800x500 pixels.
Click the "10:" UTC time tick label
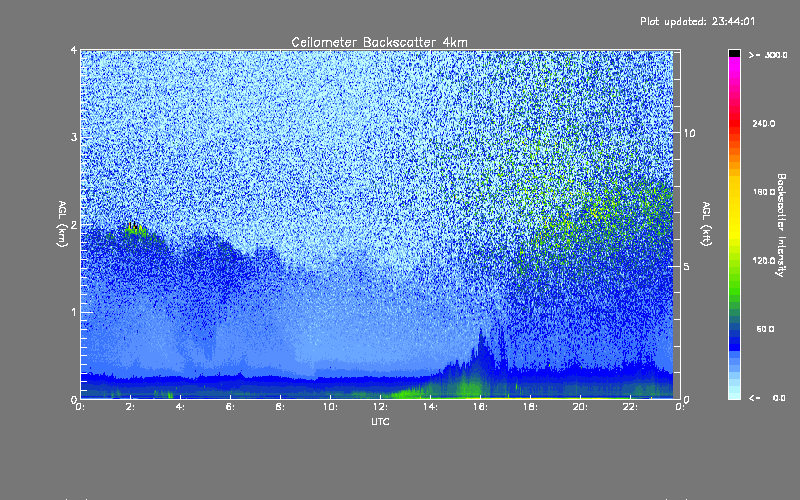(330, 407)
